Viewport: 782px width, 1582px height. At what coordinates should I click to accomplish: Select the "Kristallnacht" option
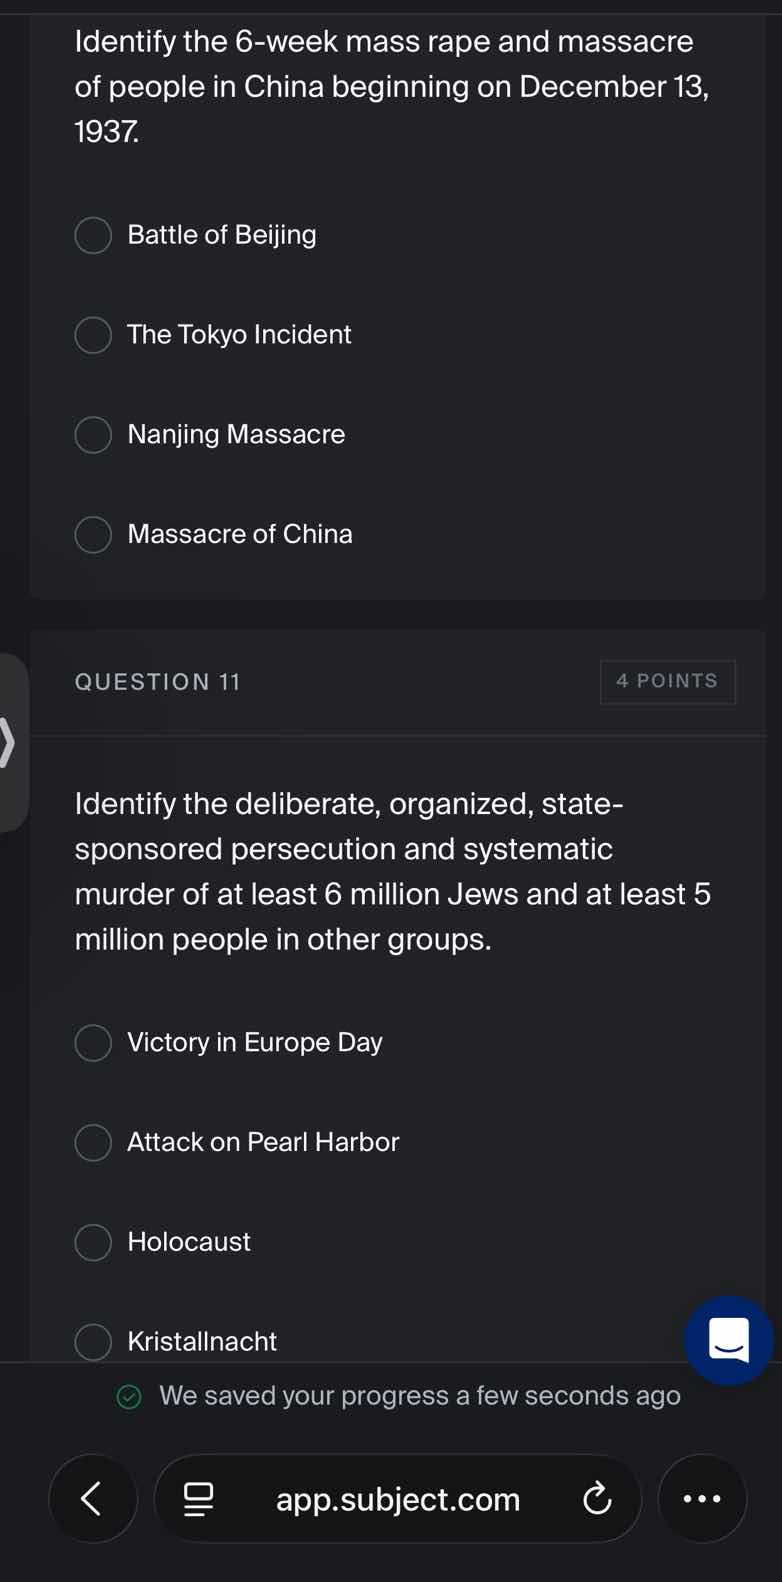tap(92, 1341)
